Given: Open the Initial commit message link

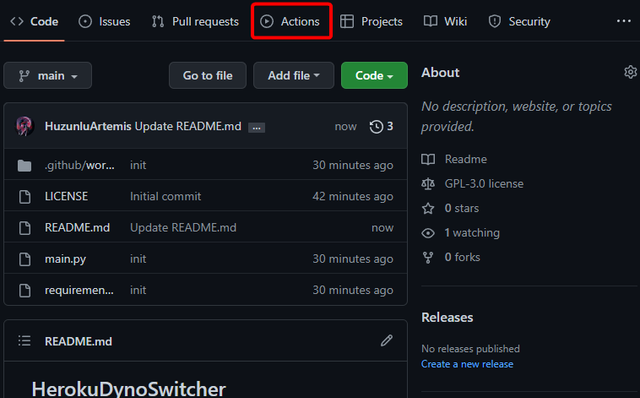Looking at the screenshot, I should (x=165, y=196).
